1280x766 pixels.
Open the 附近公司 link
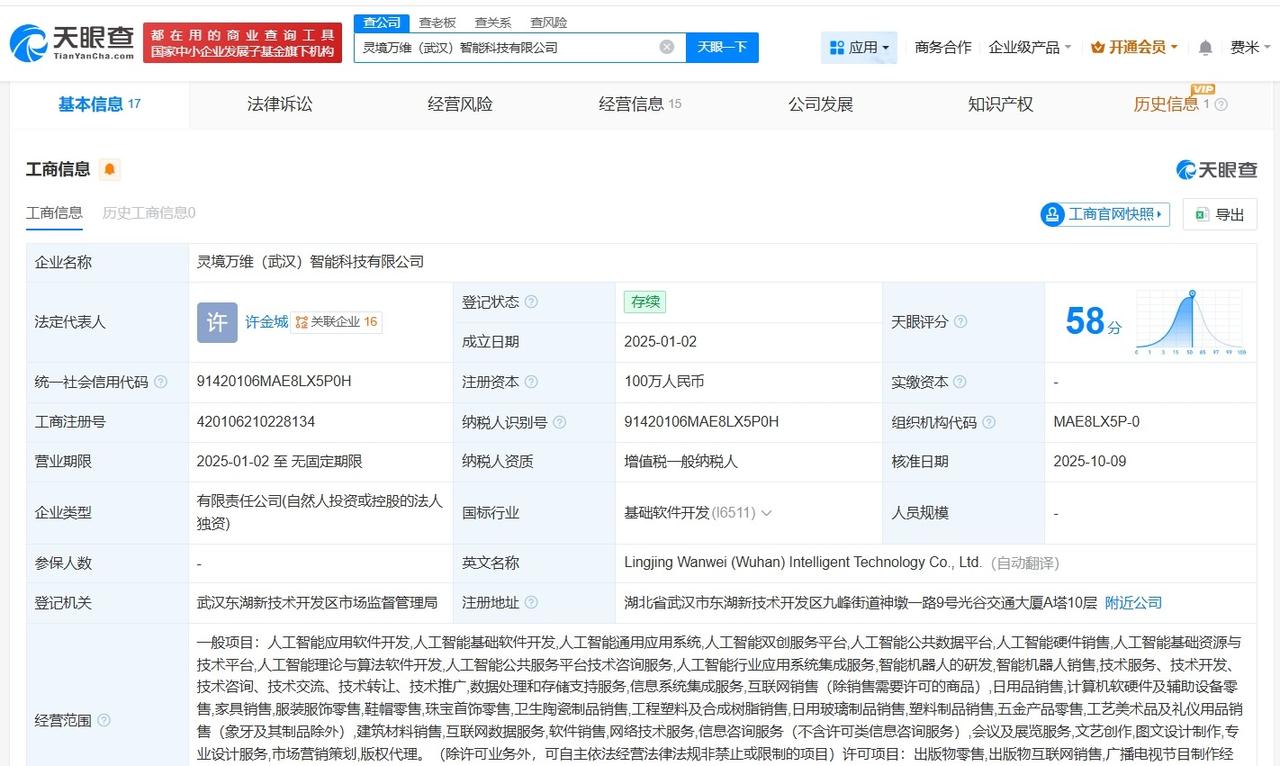click(1134, 602)
